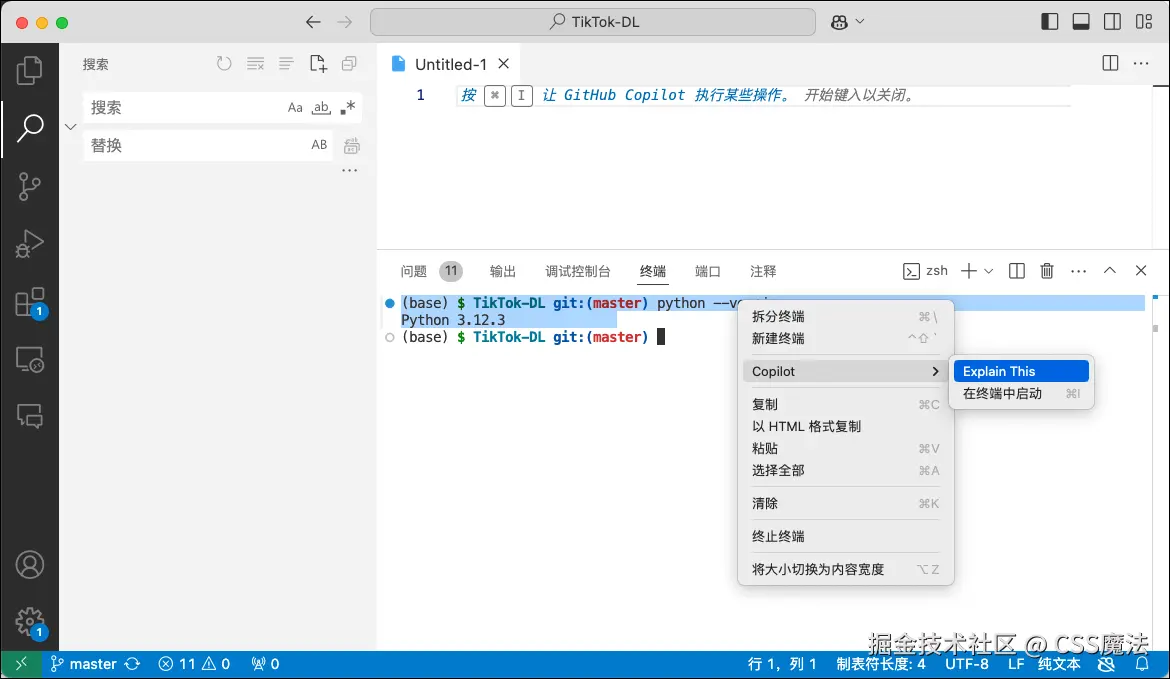The height and width of the screenshot is (679, 1170).
Task: Choose 清除 from context menu
Action: point(845,504)
